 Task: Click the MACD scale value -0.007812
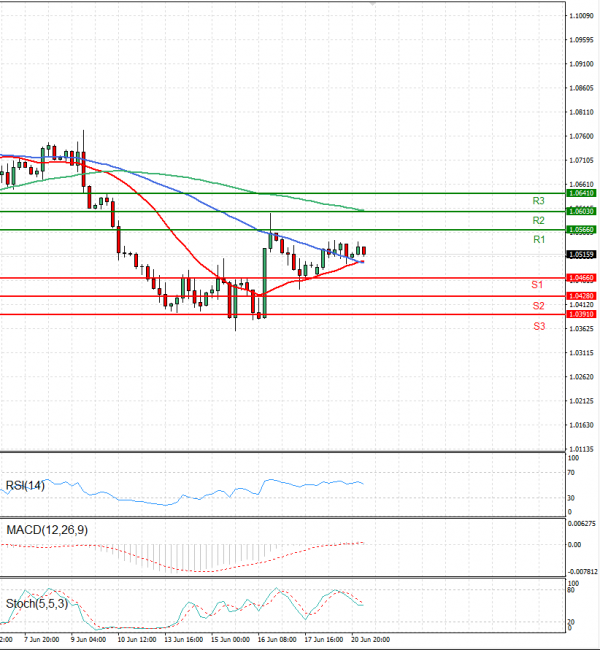583,572
